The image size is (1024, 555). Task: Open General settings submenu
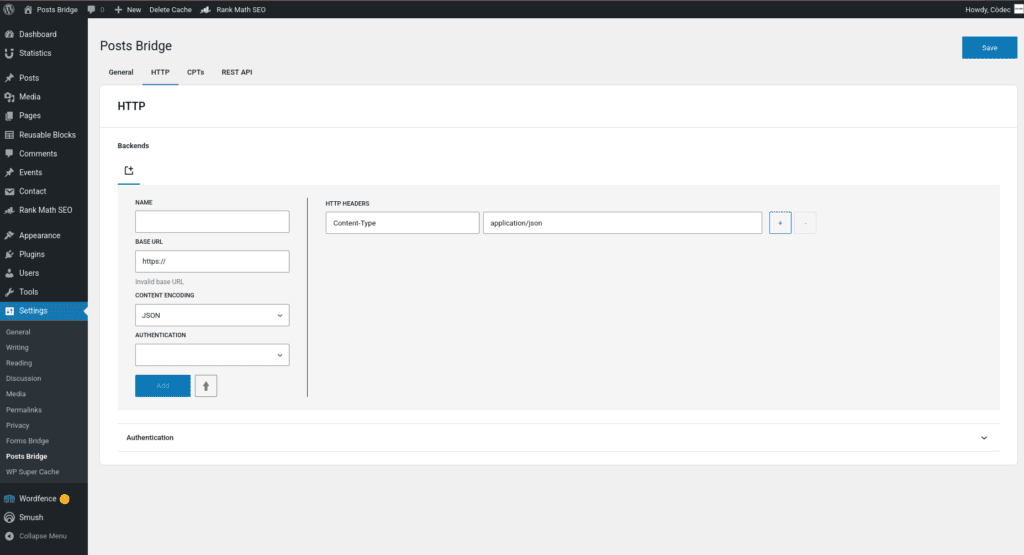(18, 332)
